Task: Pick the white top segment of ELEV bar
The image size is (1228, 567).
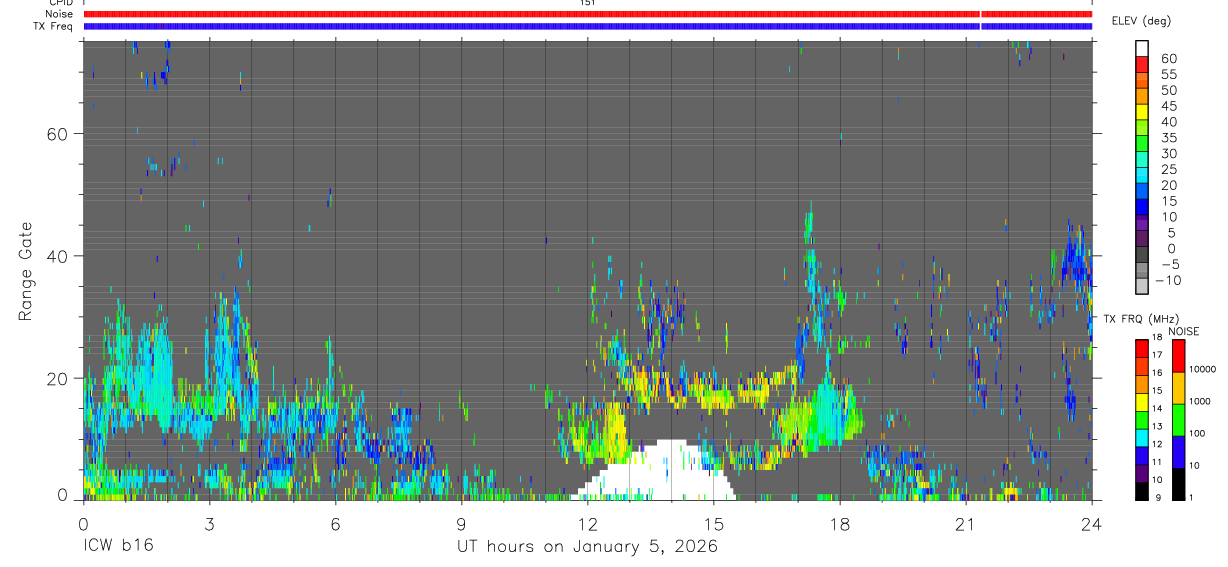Action: pyautogui.click(x=1142, y=46)
